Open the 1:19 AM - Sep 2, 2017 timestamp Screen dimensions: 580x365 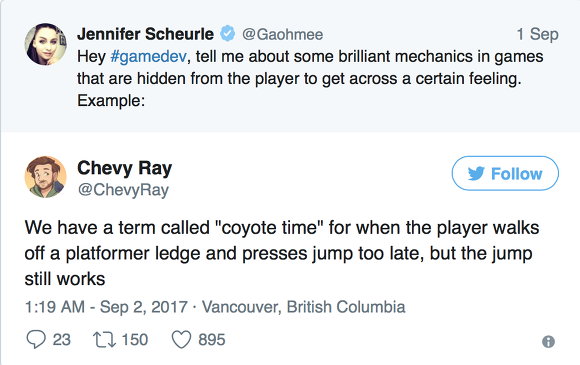click(106, 307)
